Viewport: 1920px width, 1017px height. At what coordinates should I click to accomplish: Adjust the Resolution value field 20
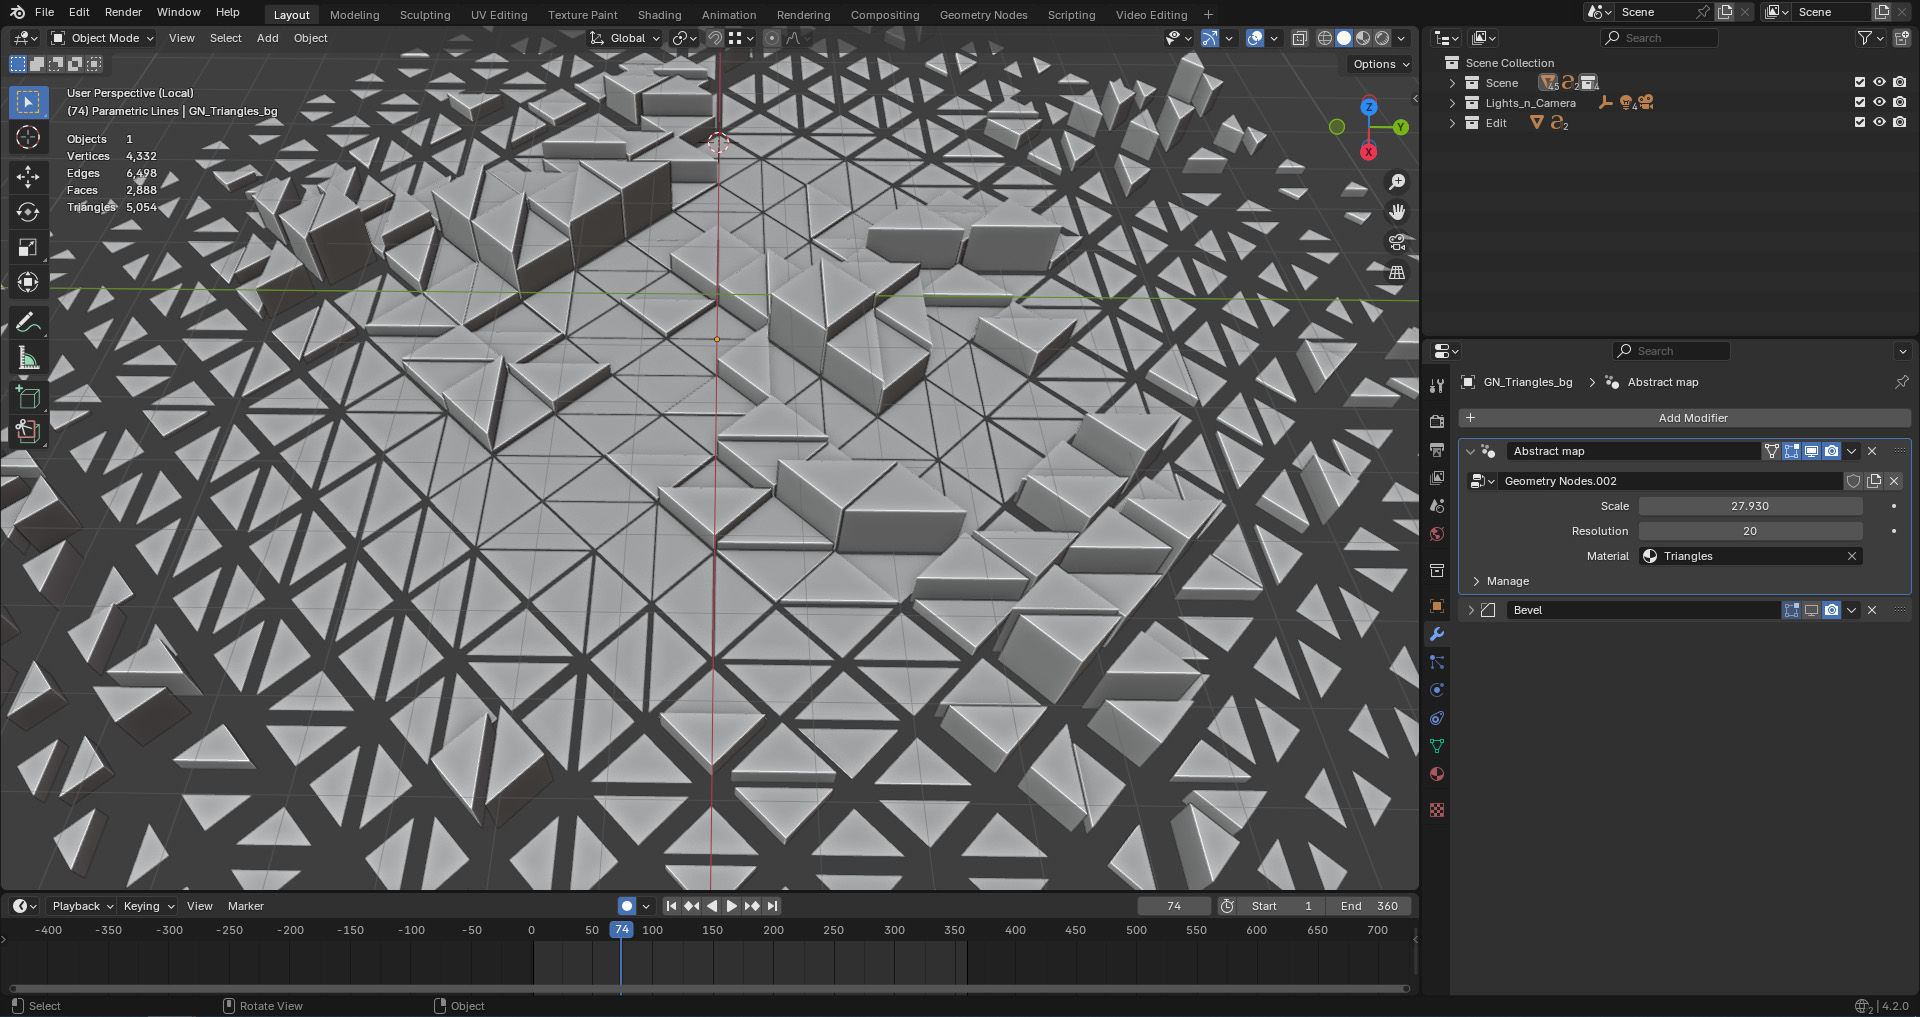coord(1750,531)
